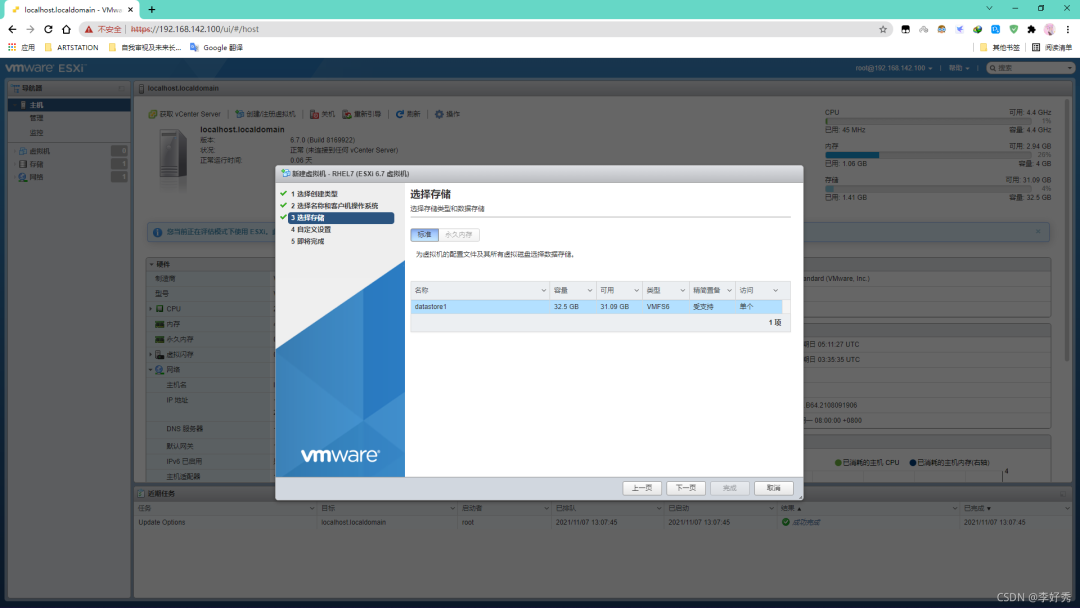
Task: Click the browser reload icon
Action: [48, 29]
